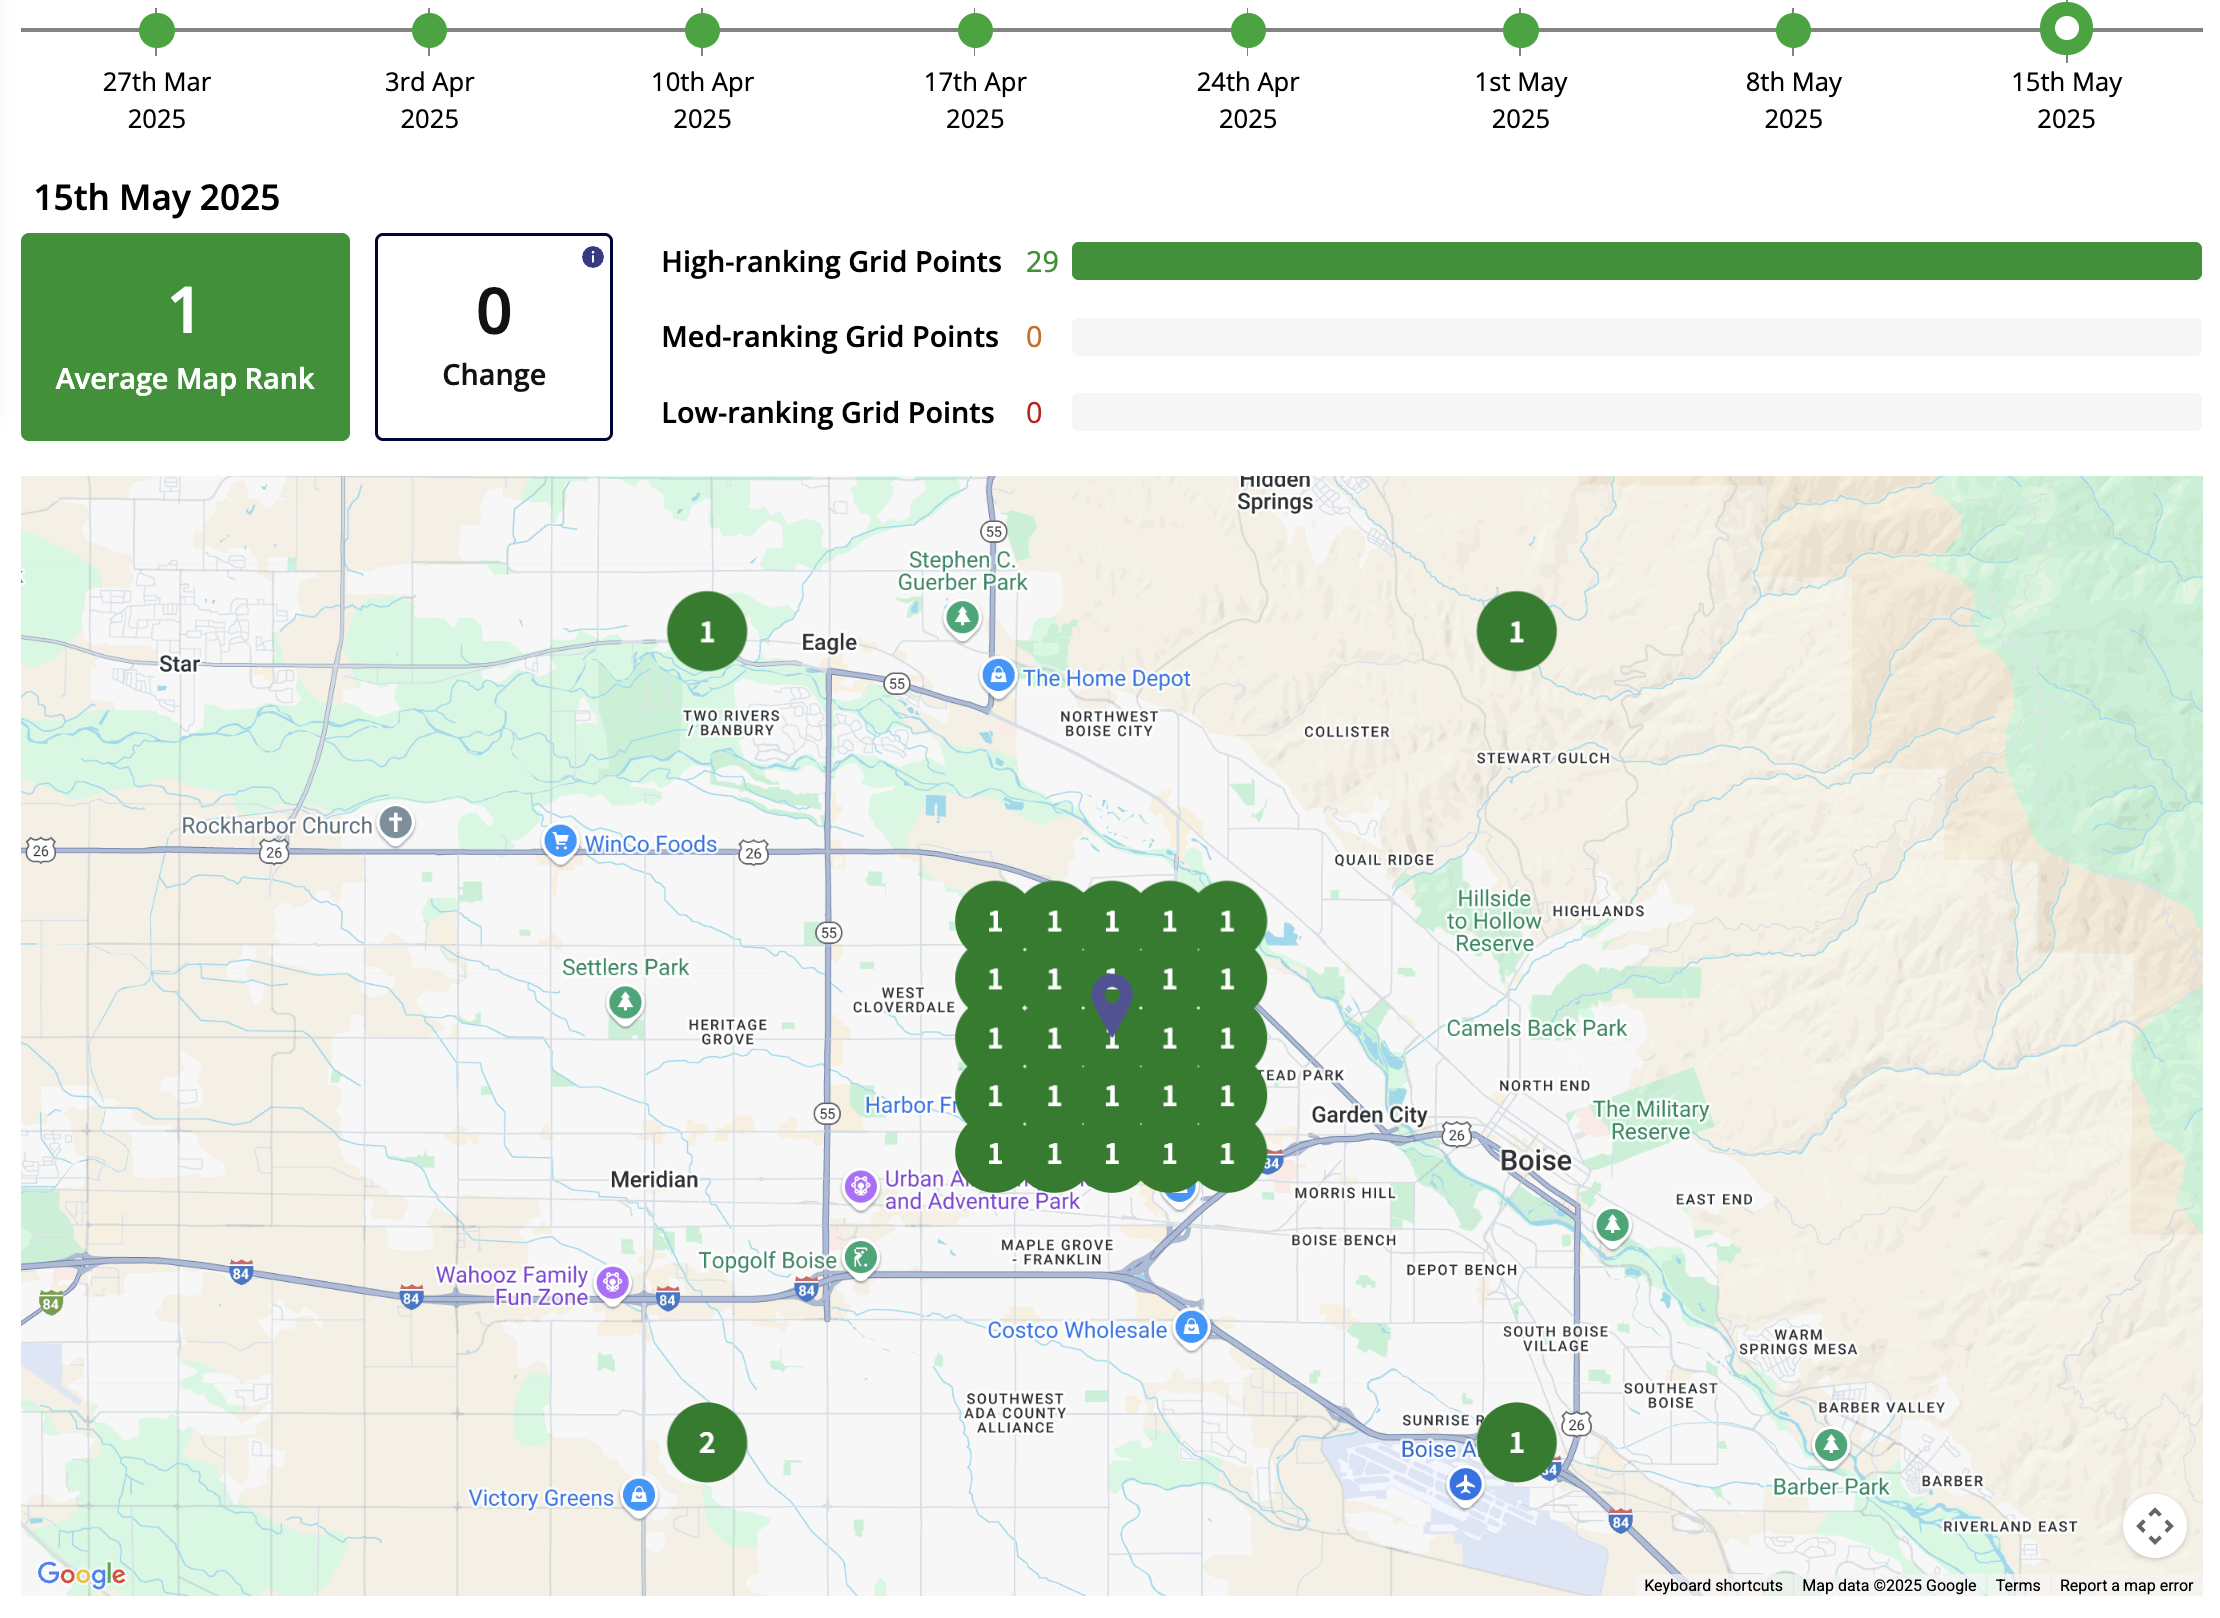Select the 10th Apr 2025 timeline point

tap(703, 30)
